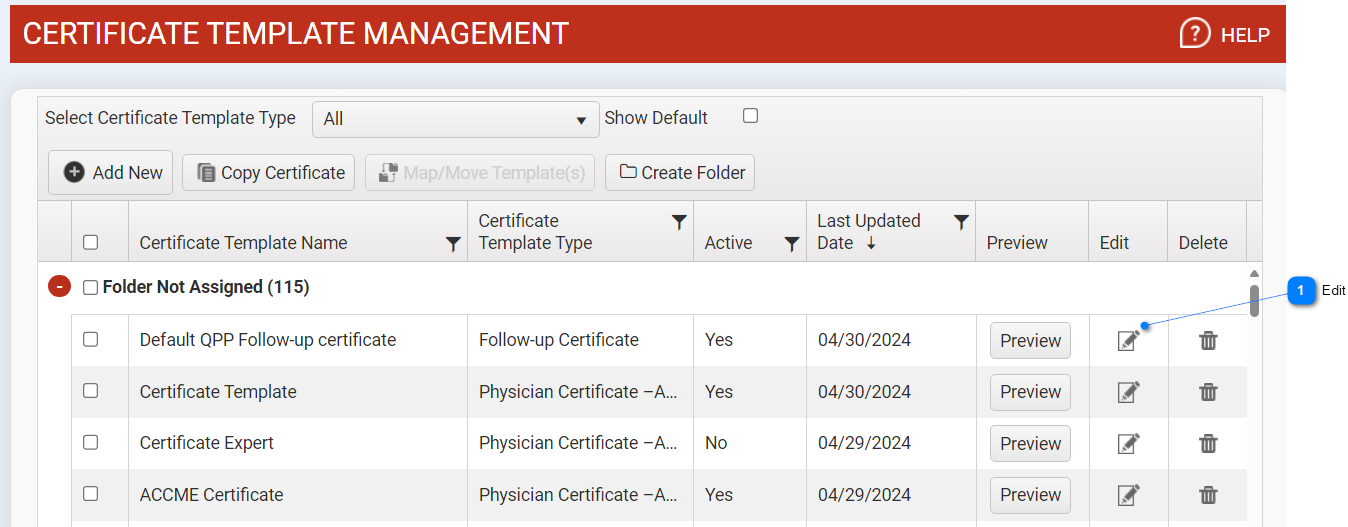Open the Help icon in header
Screen dimensions: 1348x527
(1195, 34)
